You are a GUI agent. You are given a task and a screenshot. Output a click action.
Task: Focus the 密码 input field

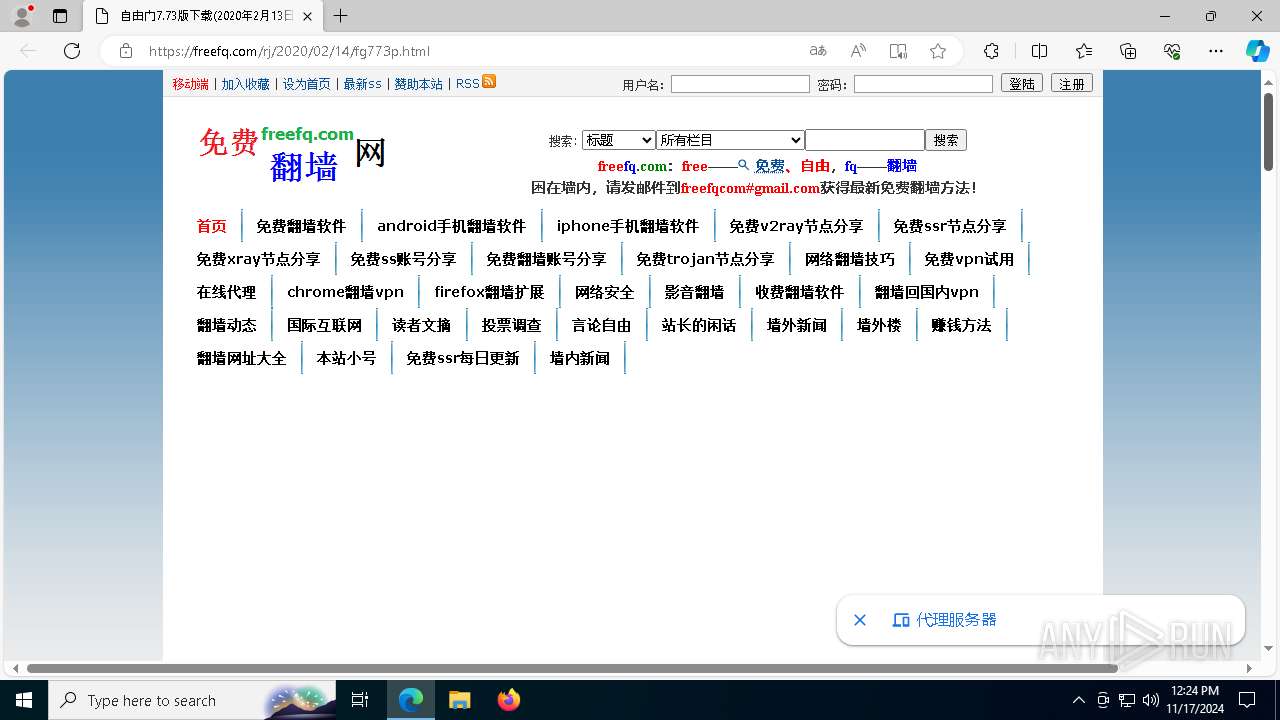tap(923, 84)
